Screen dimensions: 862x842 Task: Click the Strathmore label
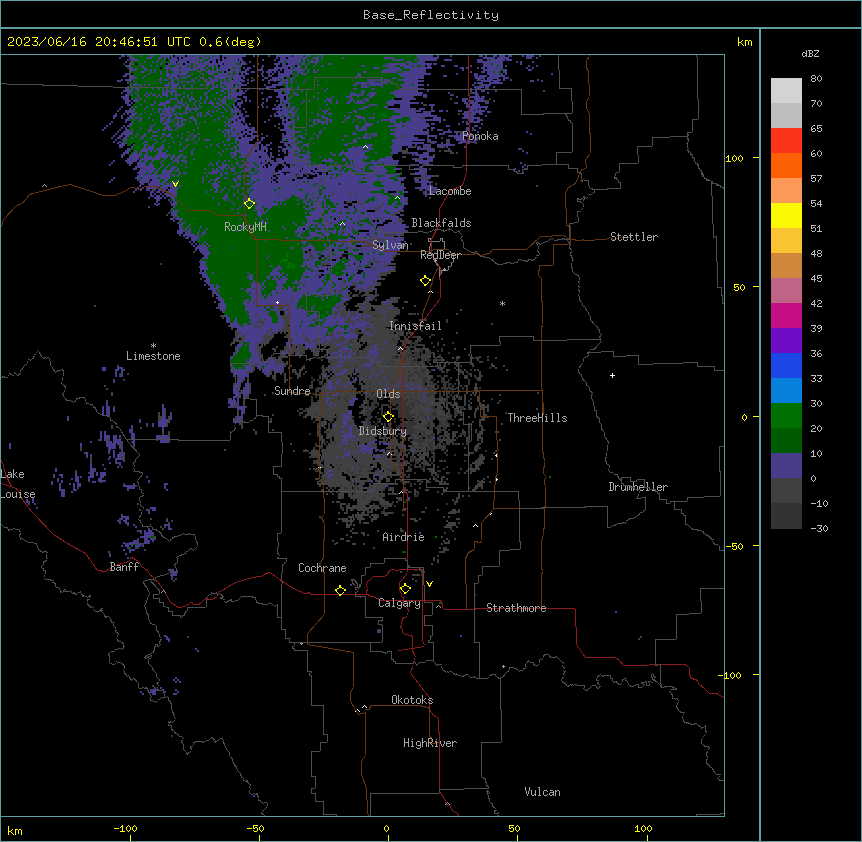pyautogui.click(x=516, y=608)
